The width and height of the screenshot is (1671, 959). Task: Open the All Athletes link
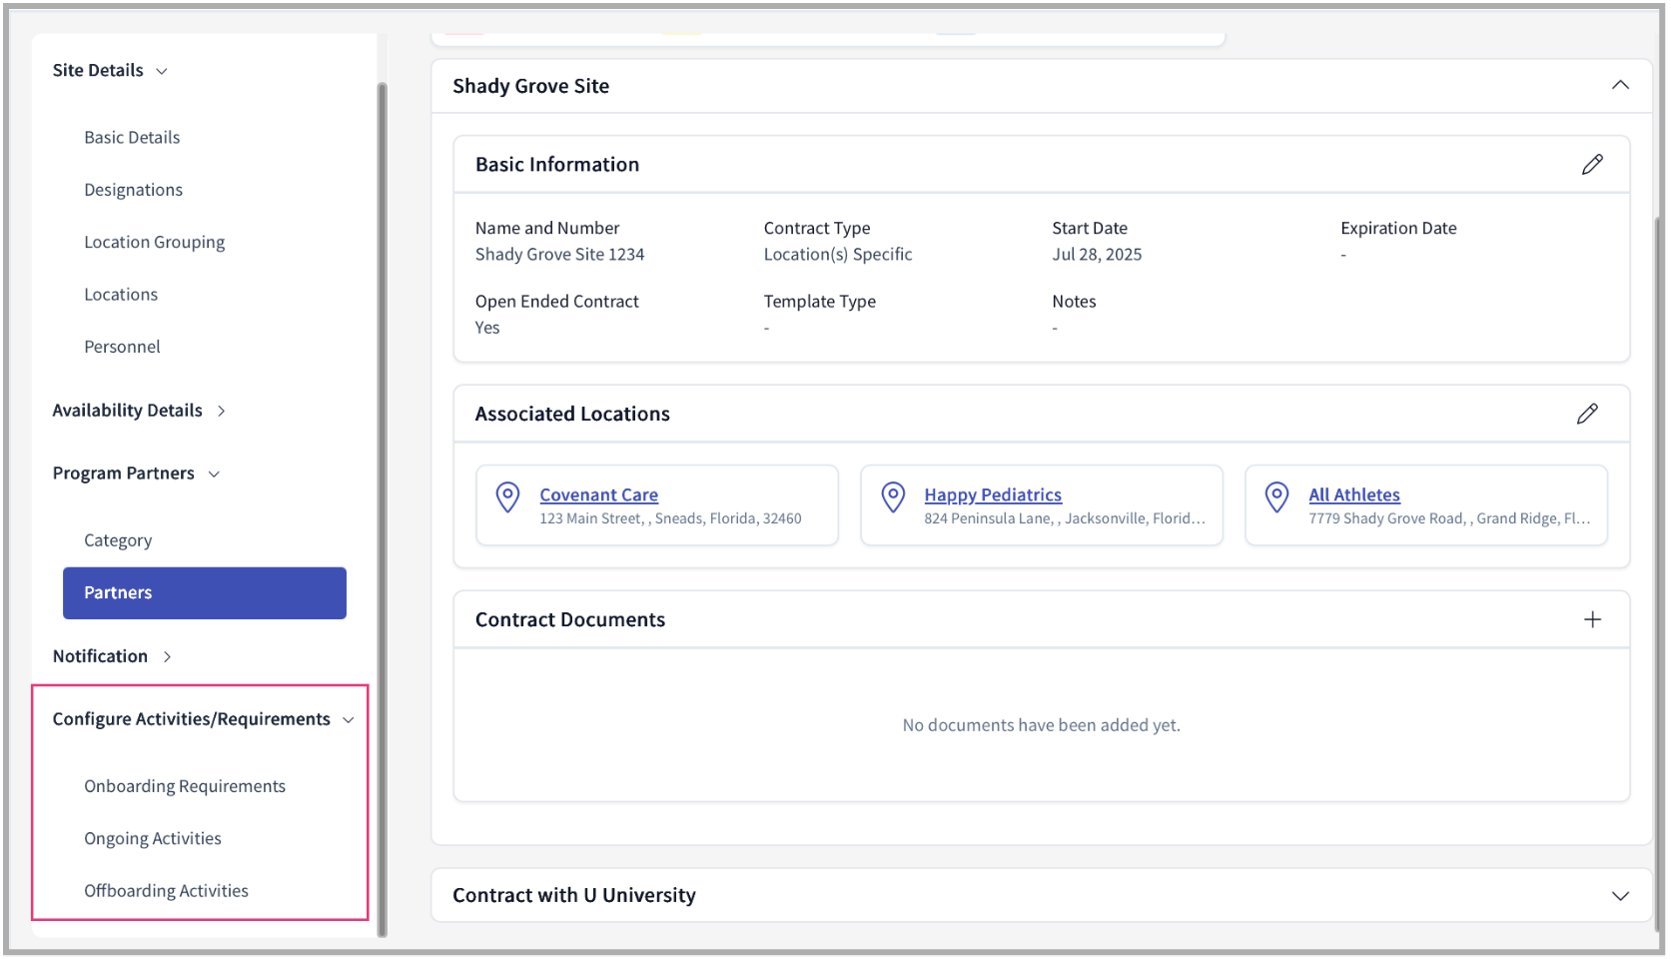[1354, 494]
